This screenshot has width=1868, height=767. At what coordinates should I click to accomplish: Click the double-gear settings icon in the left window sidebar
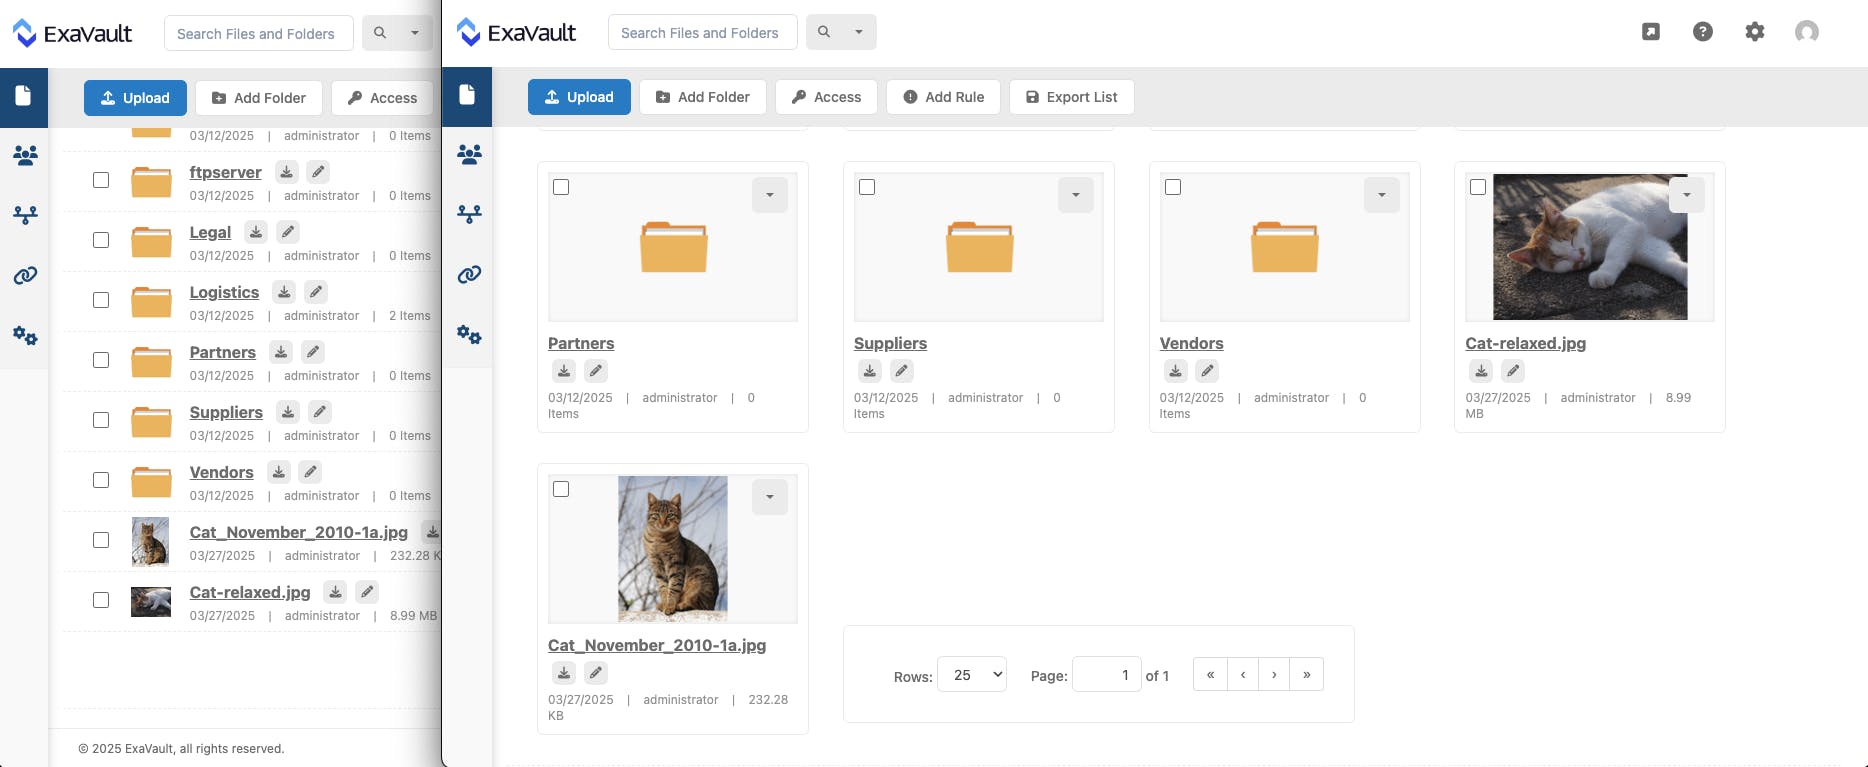[25, 335]
